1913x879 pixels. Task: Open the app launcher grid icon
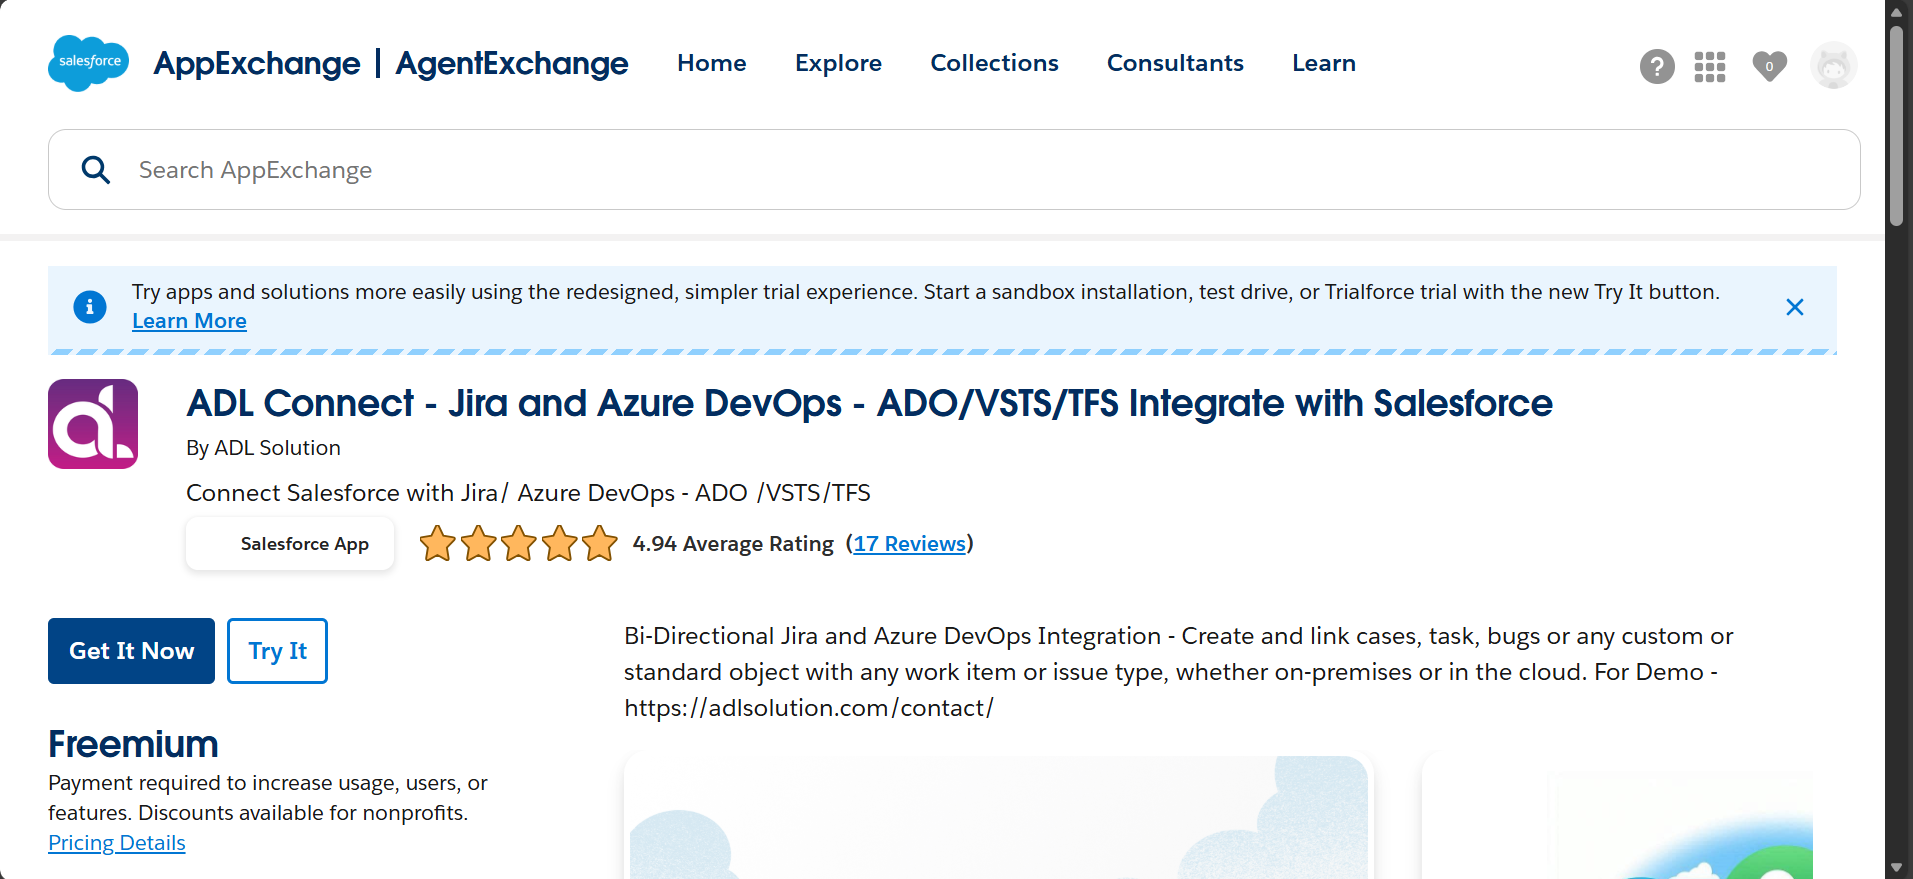click(x=1710, y=67)
